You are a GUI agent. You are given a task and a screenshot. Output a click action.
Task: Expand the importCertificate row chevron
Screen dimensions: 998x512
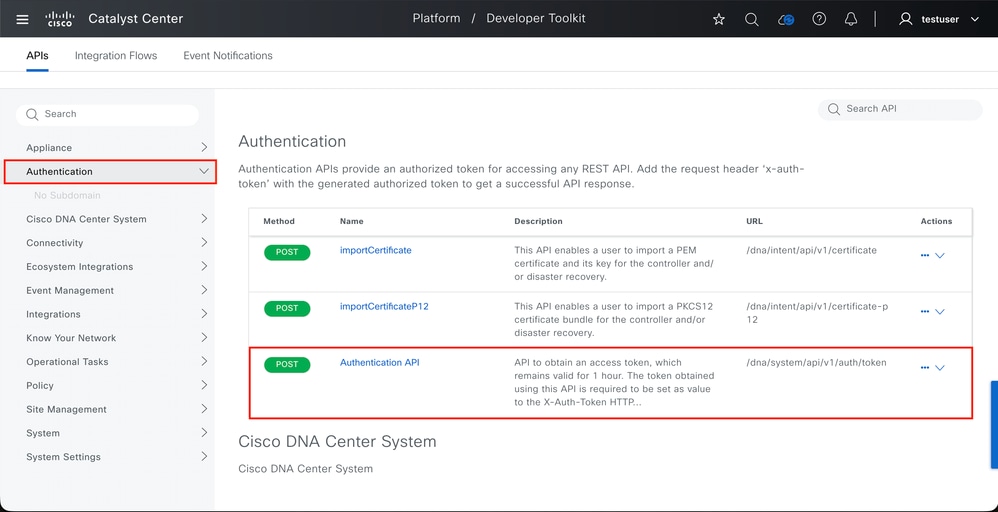(x=939, y=255)
